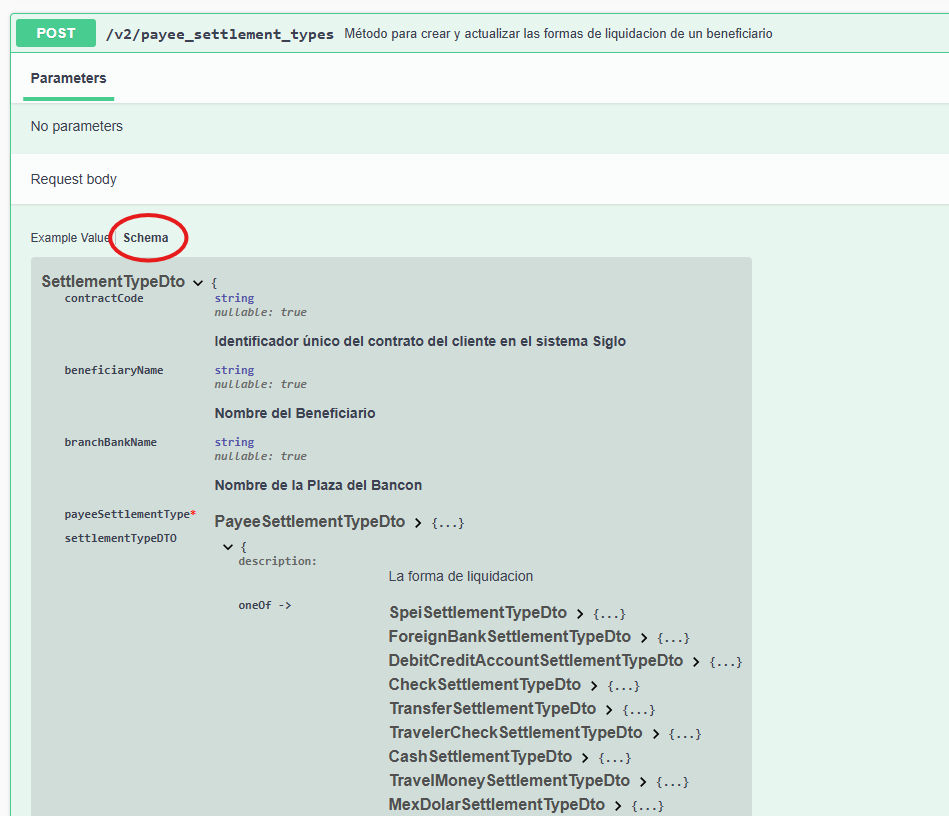Expand TransferSettlementTypeDto schema arrow
The image size is (949, 816).
coord(609,710)
